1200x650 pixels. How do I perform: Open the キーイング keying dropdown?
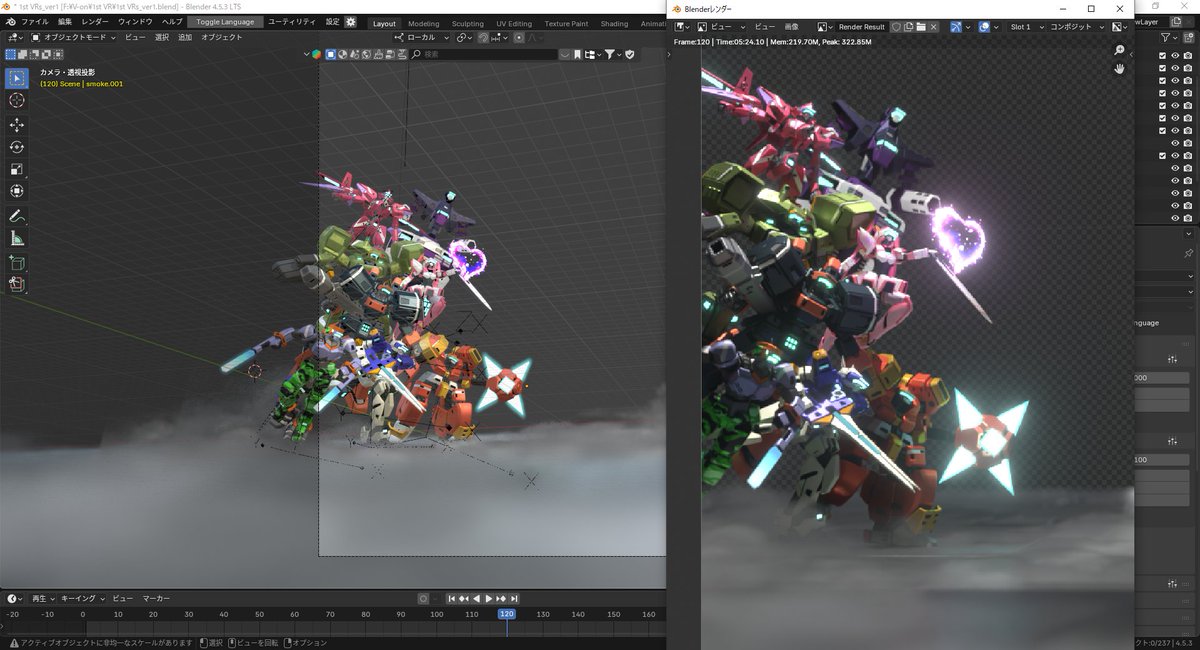[82, 599]
